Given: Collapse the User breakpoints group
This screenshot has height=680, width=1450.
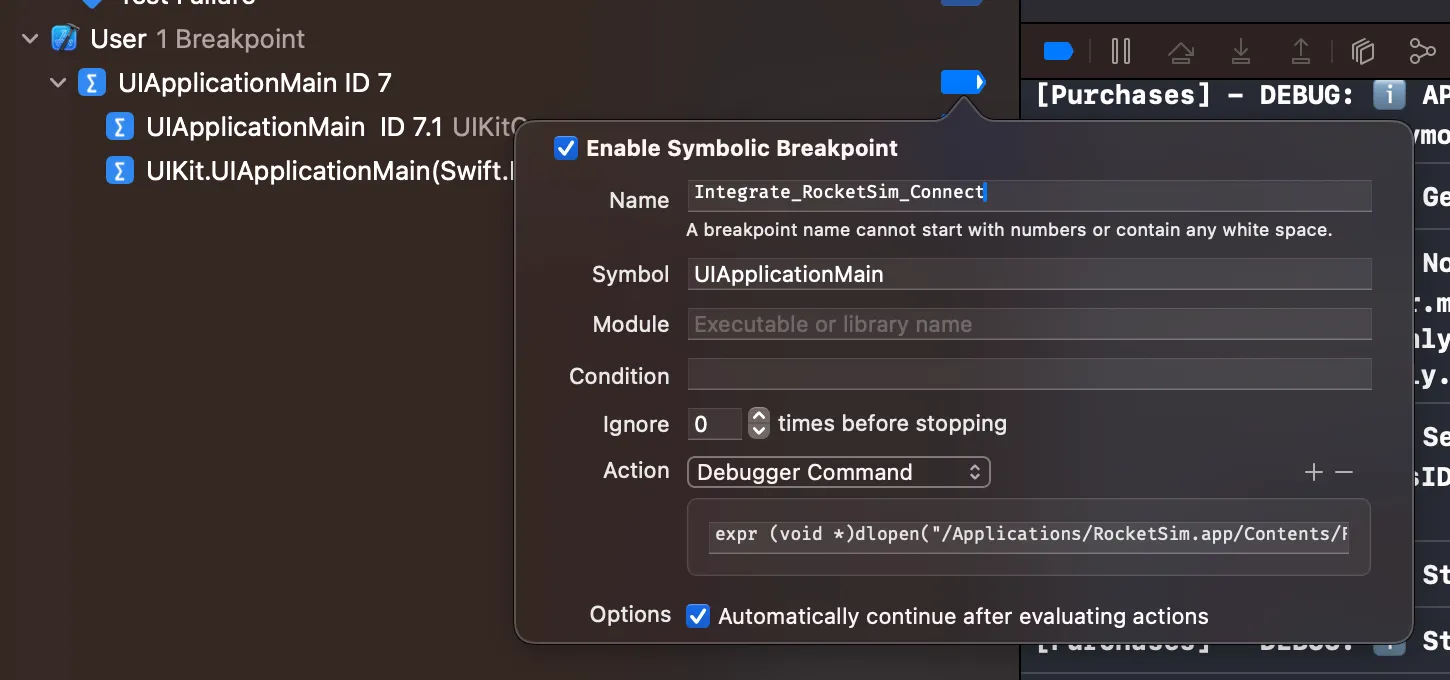Looking at the screenshot, I should click(x=31, y=39).
